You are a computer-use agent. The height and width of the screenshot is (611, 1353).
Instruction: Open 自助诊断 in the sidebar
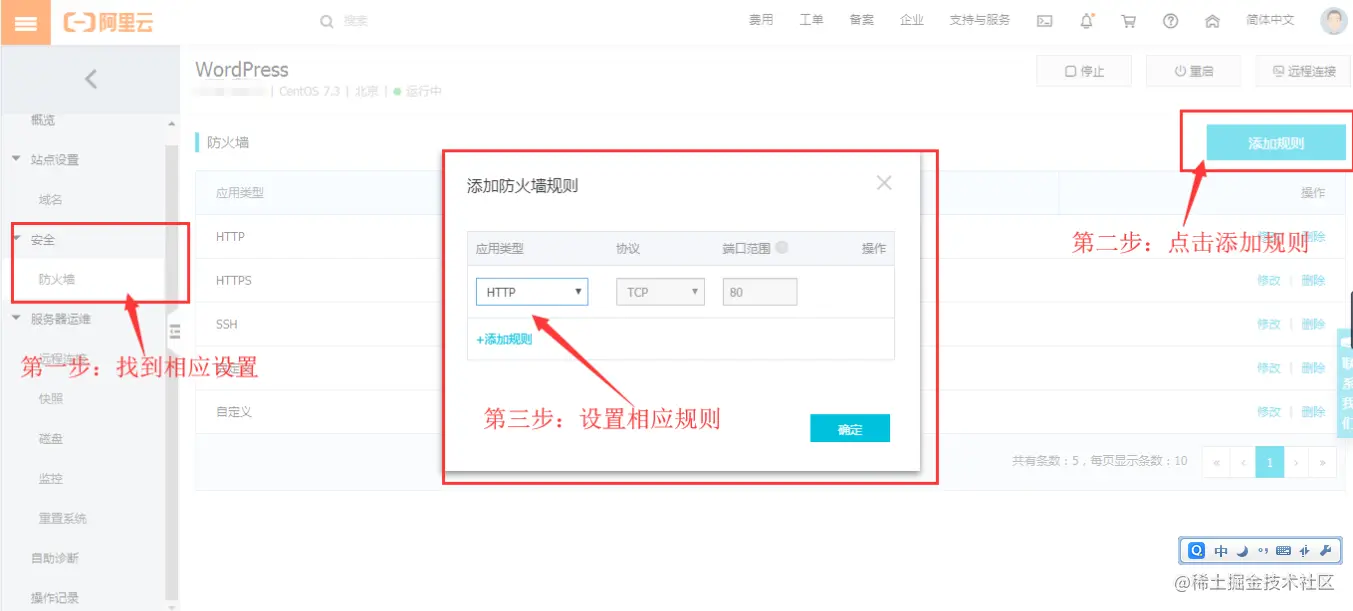(x=55, y=557)
